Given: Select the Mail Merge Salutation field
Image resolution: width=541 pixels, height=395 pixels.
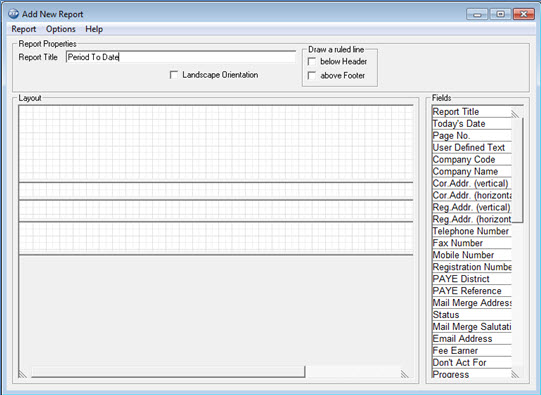Looking at the screenshot, I should [472, 327].
